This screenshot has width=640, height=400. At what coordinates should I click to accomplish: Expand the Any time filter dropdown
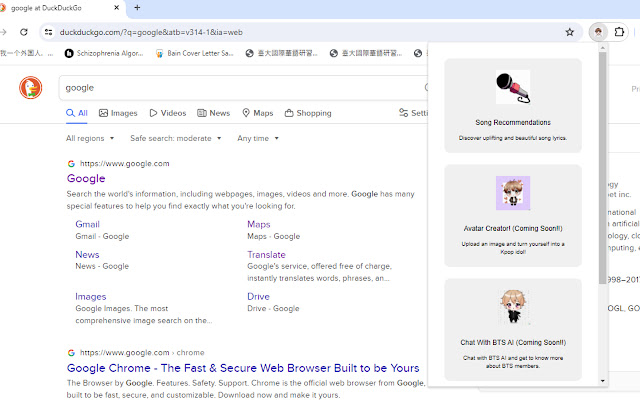tap(258, 138)
